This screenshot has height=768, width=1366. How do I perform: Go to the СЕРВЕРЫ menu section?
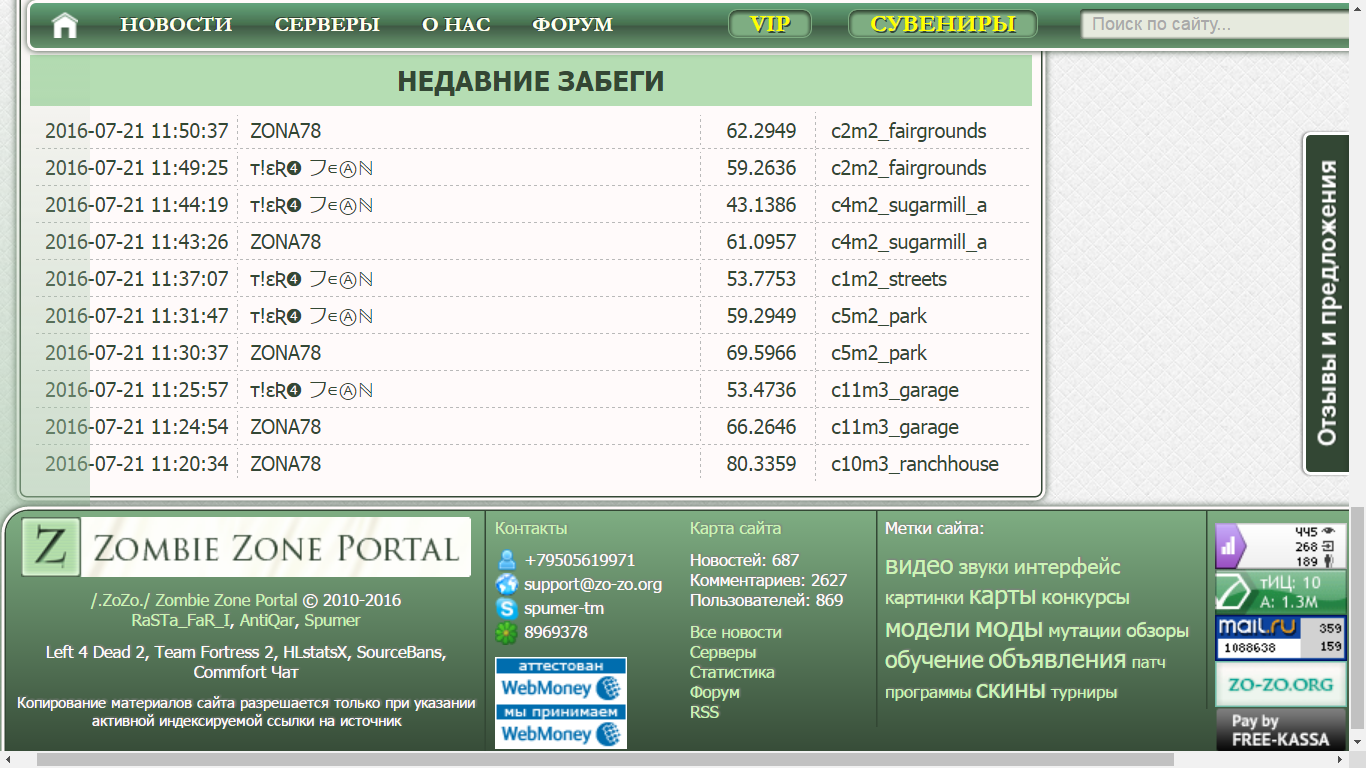(327, 25)
